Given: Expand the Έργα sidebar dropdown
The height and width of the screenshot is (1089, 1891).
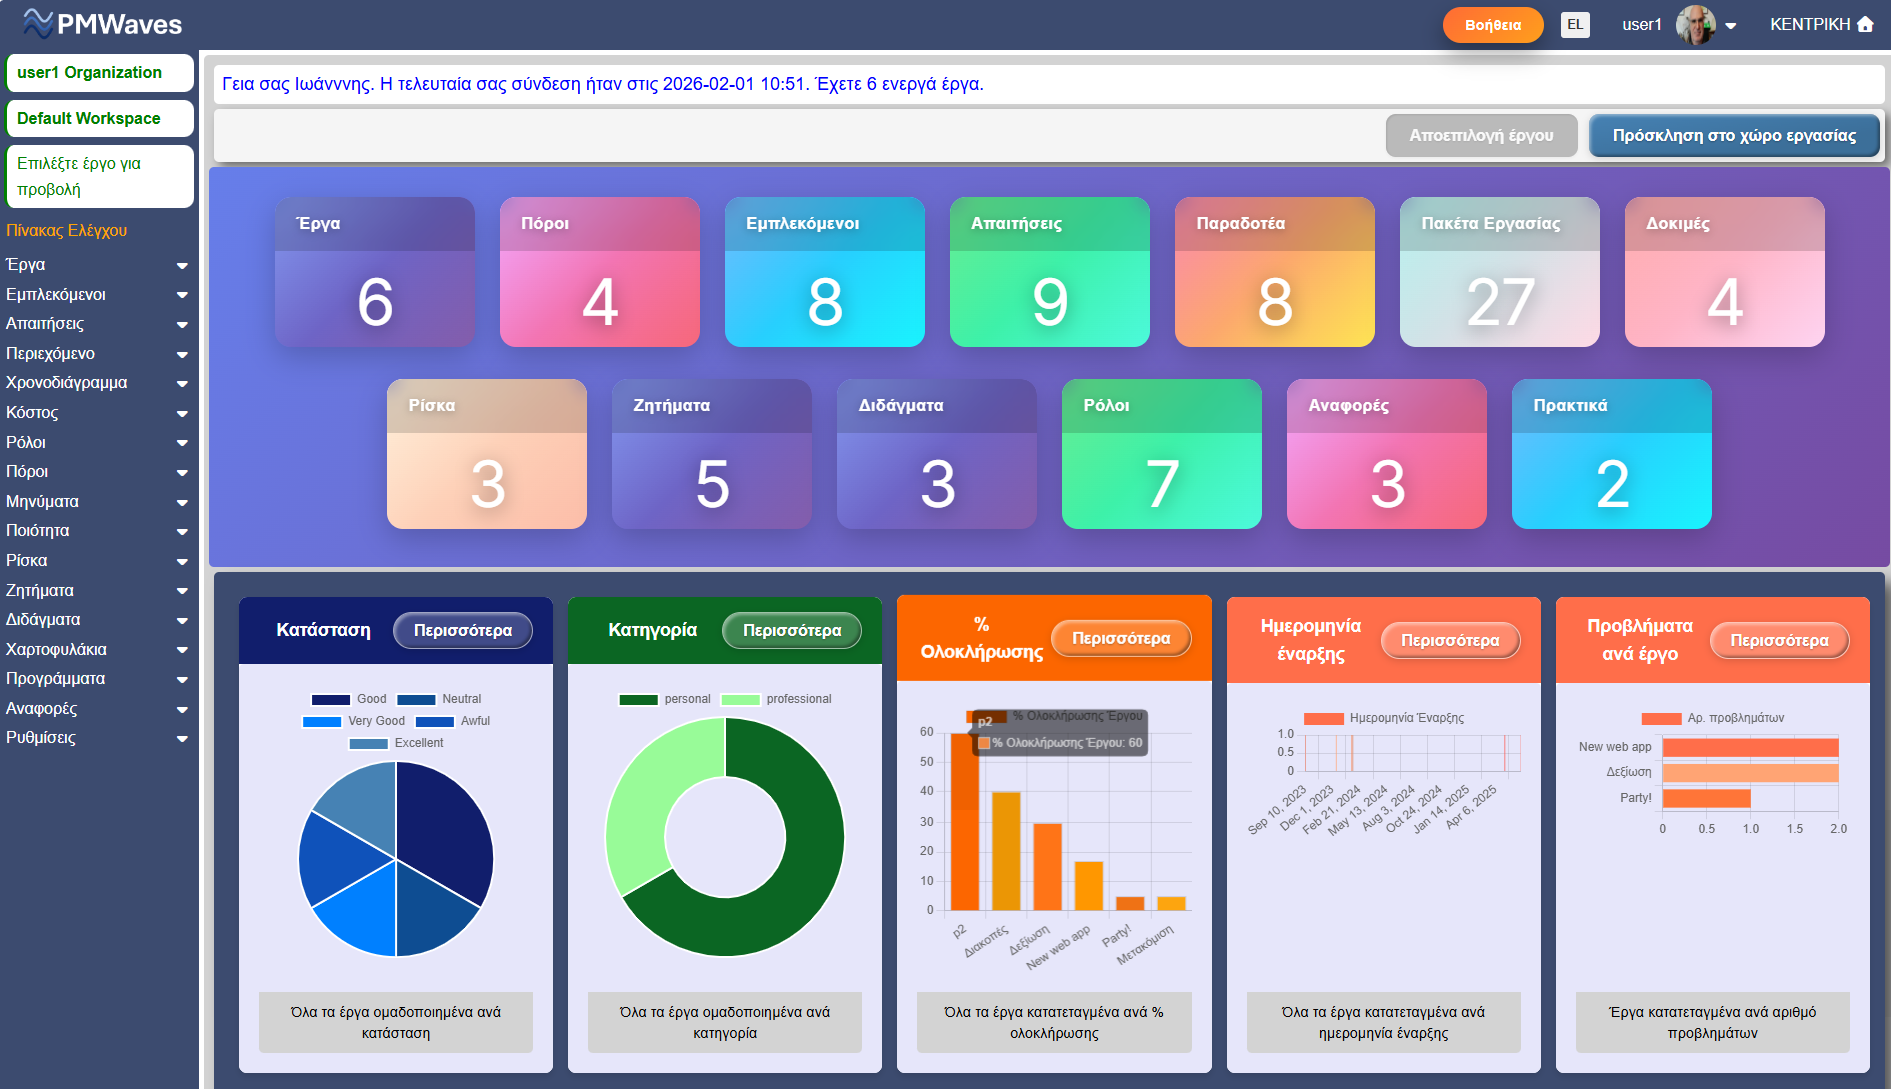Looking at the screenshot, I should tap(181, 265).
